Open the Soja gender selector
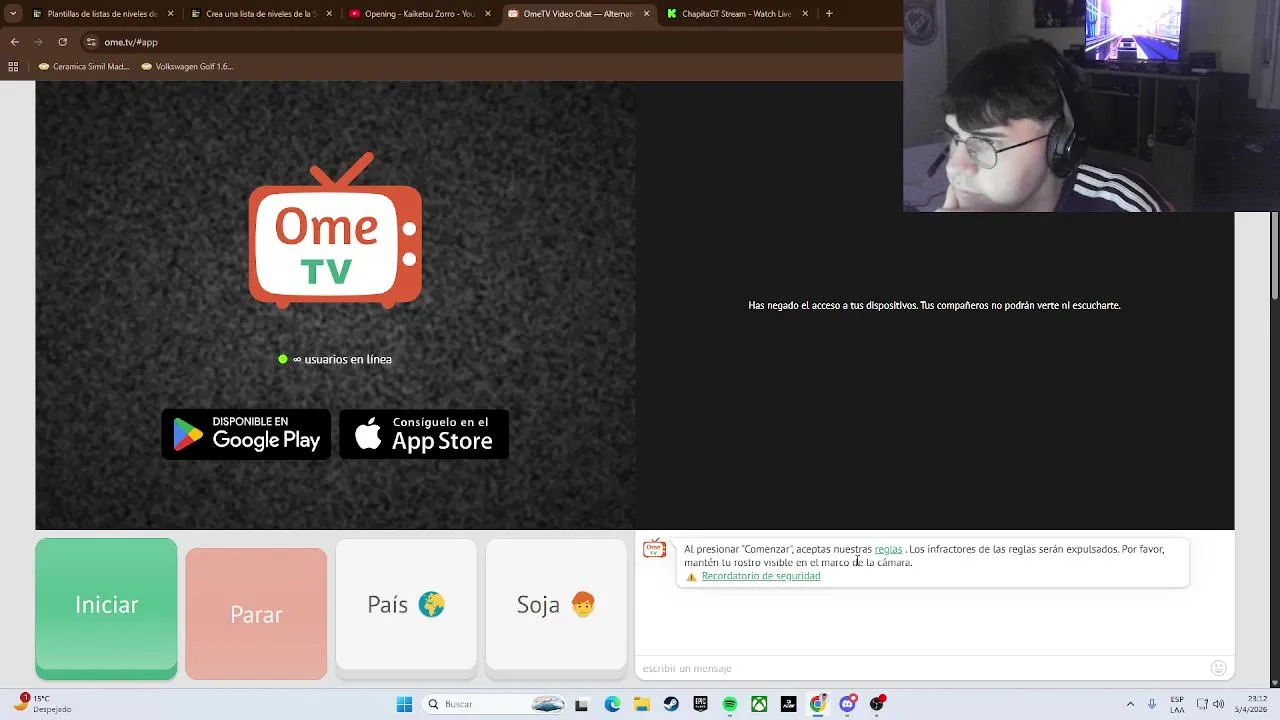 tap(556, 605)
